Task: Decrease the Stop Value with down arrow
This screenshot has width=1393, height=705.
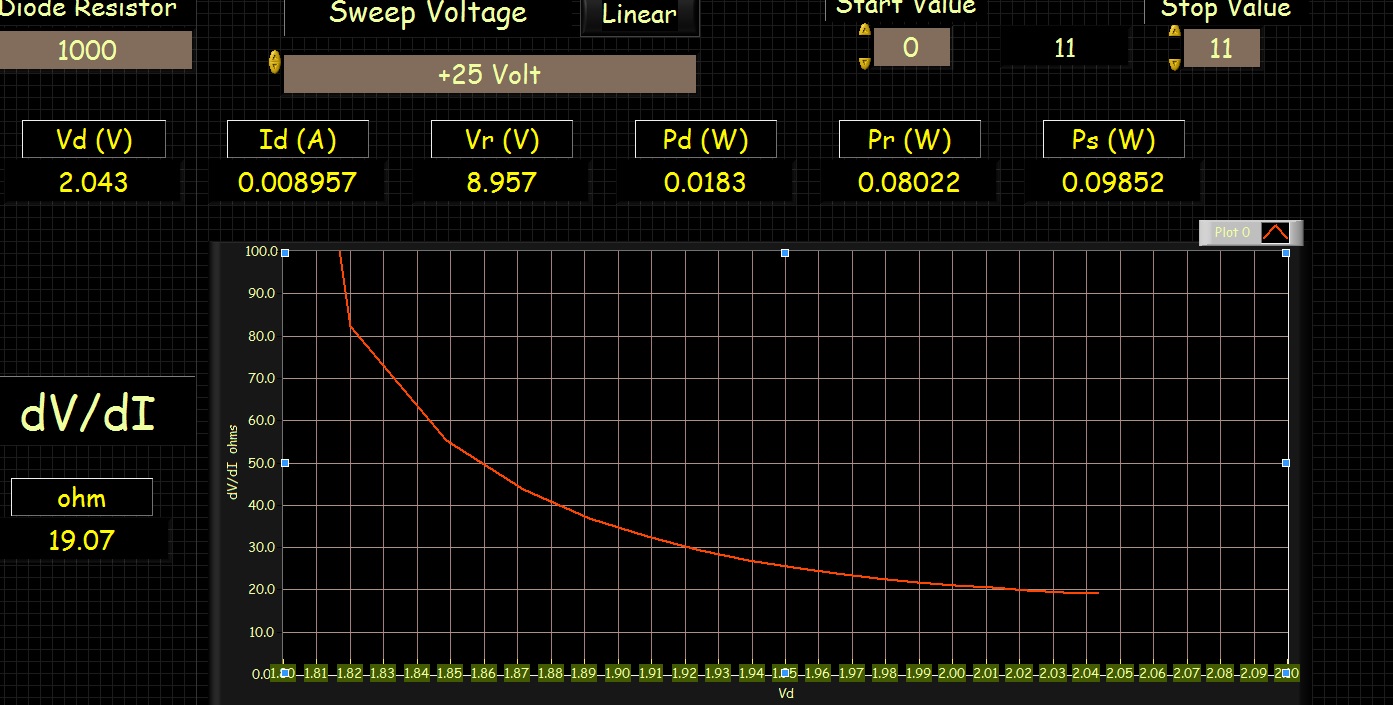Action: click(1175, 64)
